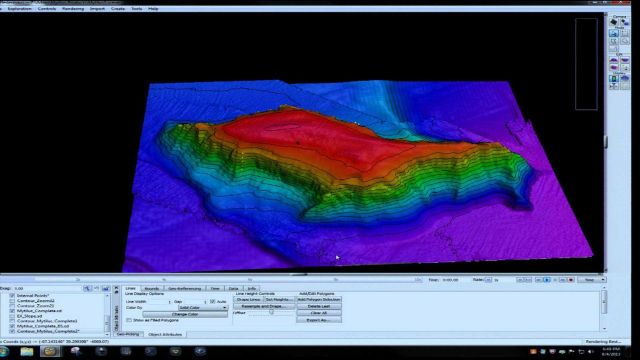Click the top-right surface icon in Edit group

coord(625,60)
